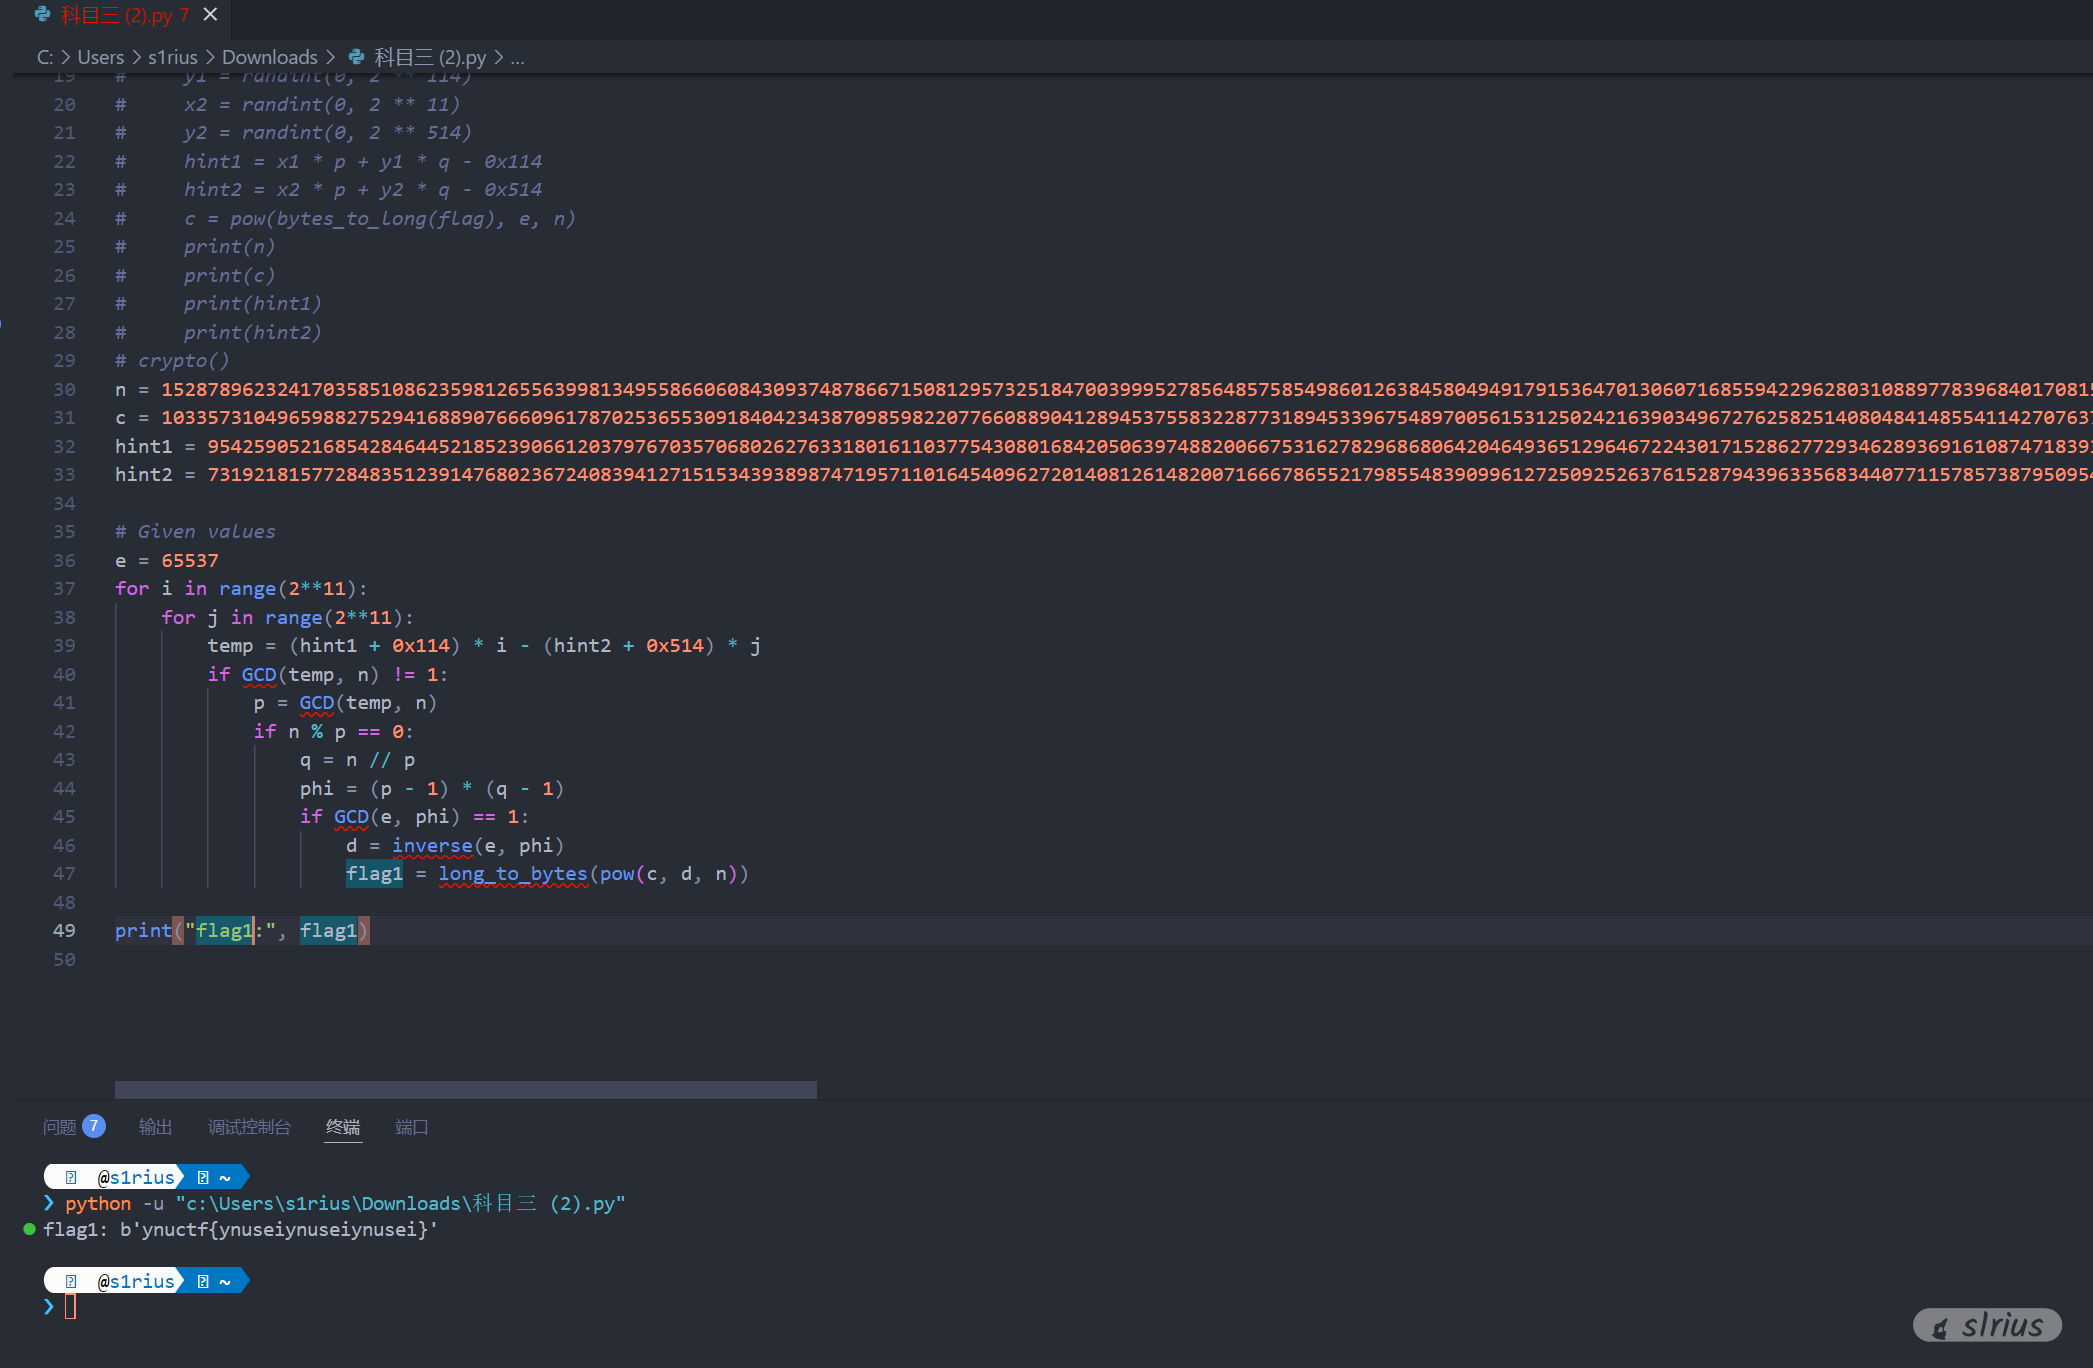Click line number 37 in the gutter
The height and width of the screenshot is (1368, 2093).
click(64, 588)
